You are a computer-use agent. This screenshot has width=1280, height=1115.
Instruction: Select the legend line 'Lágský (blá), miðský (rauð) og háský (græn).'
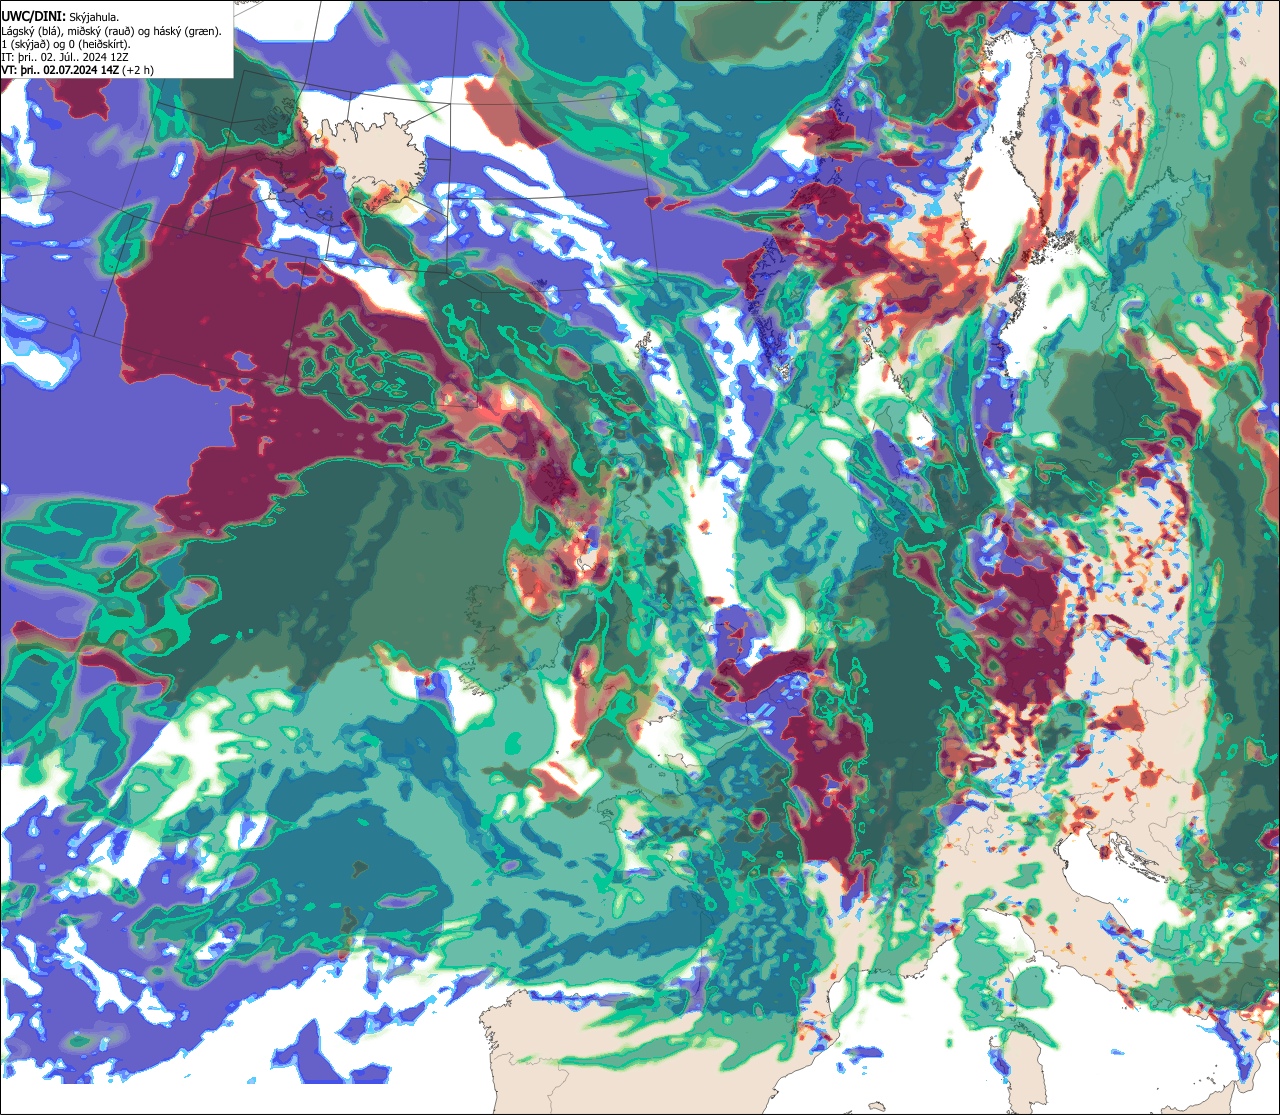(112, 31)
